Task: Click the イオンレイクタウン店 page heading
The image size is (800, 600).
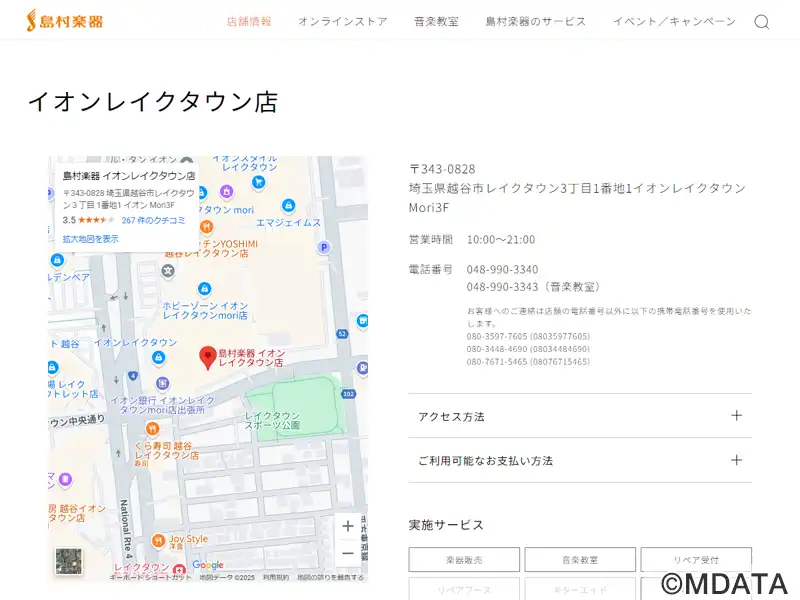Action: 153,102
